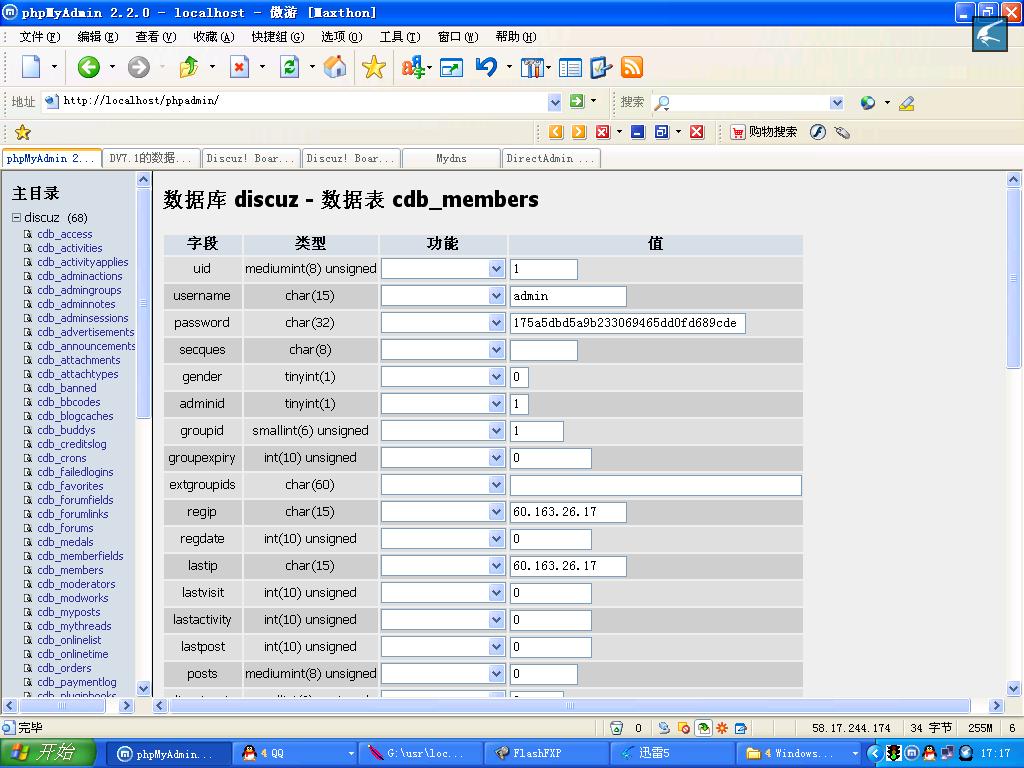Click the magnifier search icon
Image resolution: width=1024 pixels, height=768 pixels.
[662, 103]
